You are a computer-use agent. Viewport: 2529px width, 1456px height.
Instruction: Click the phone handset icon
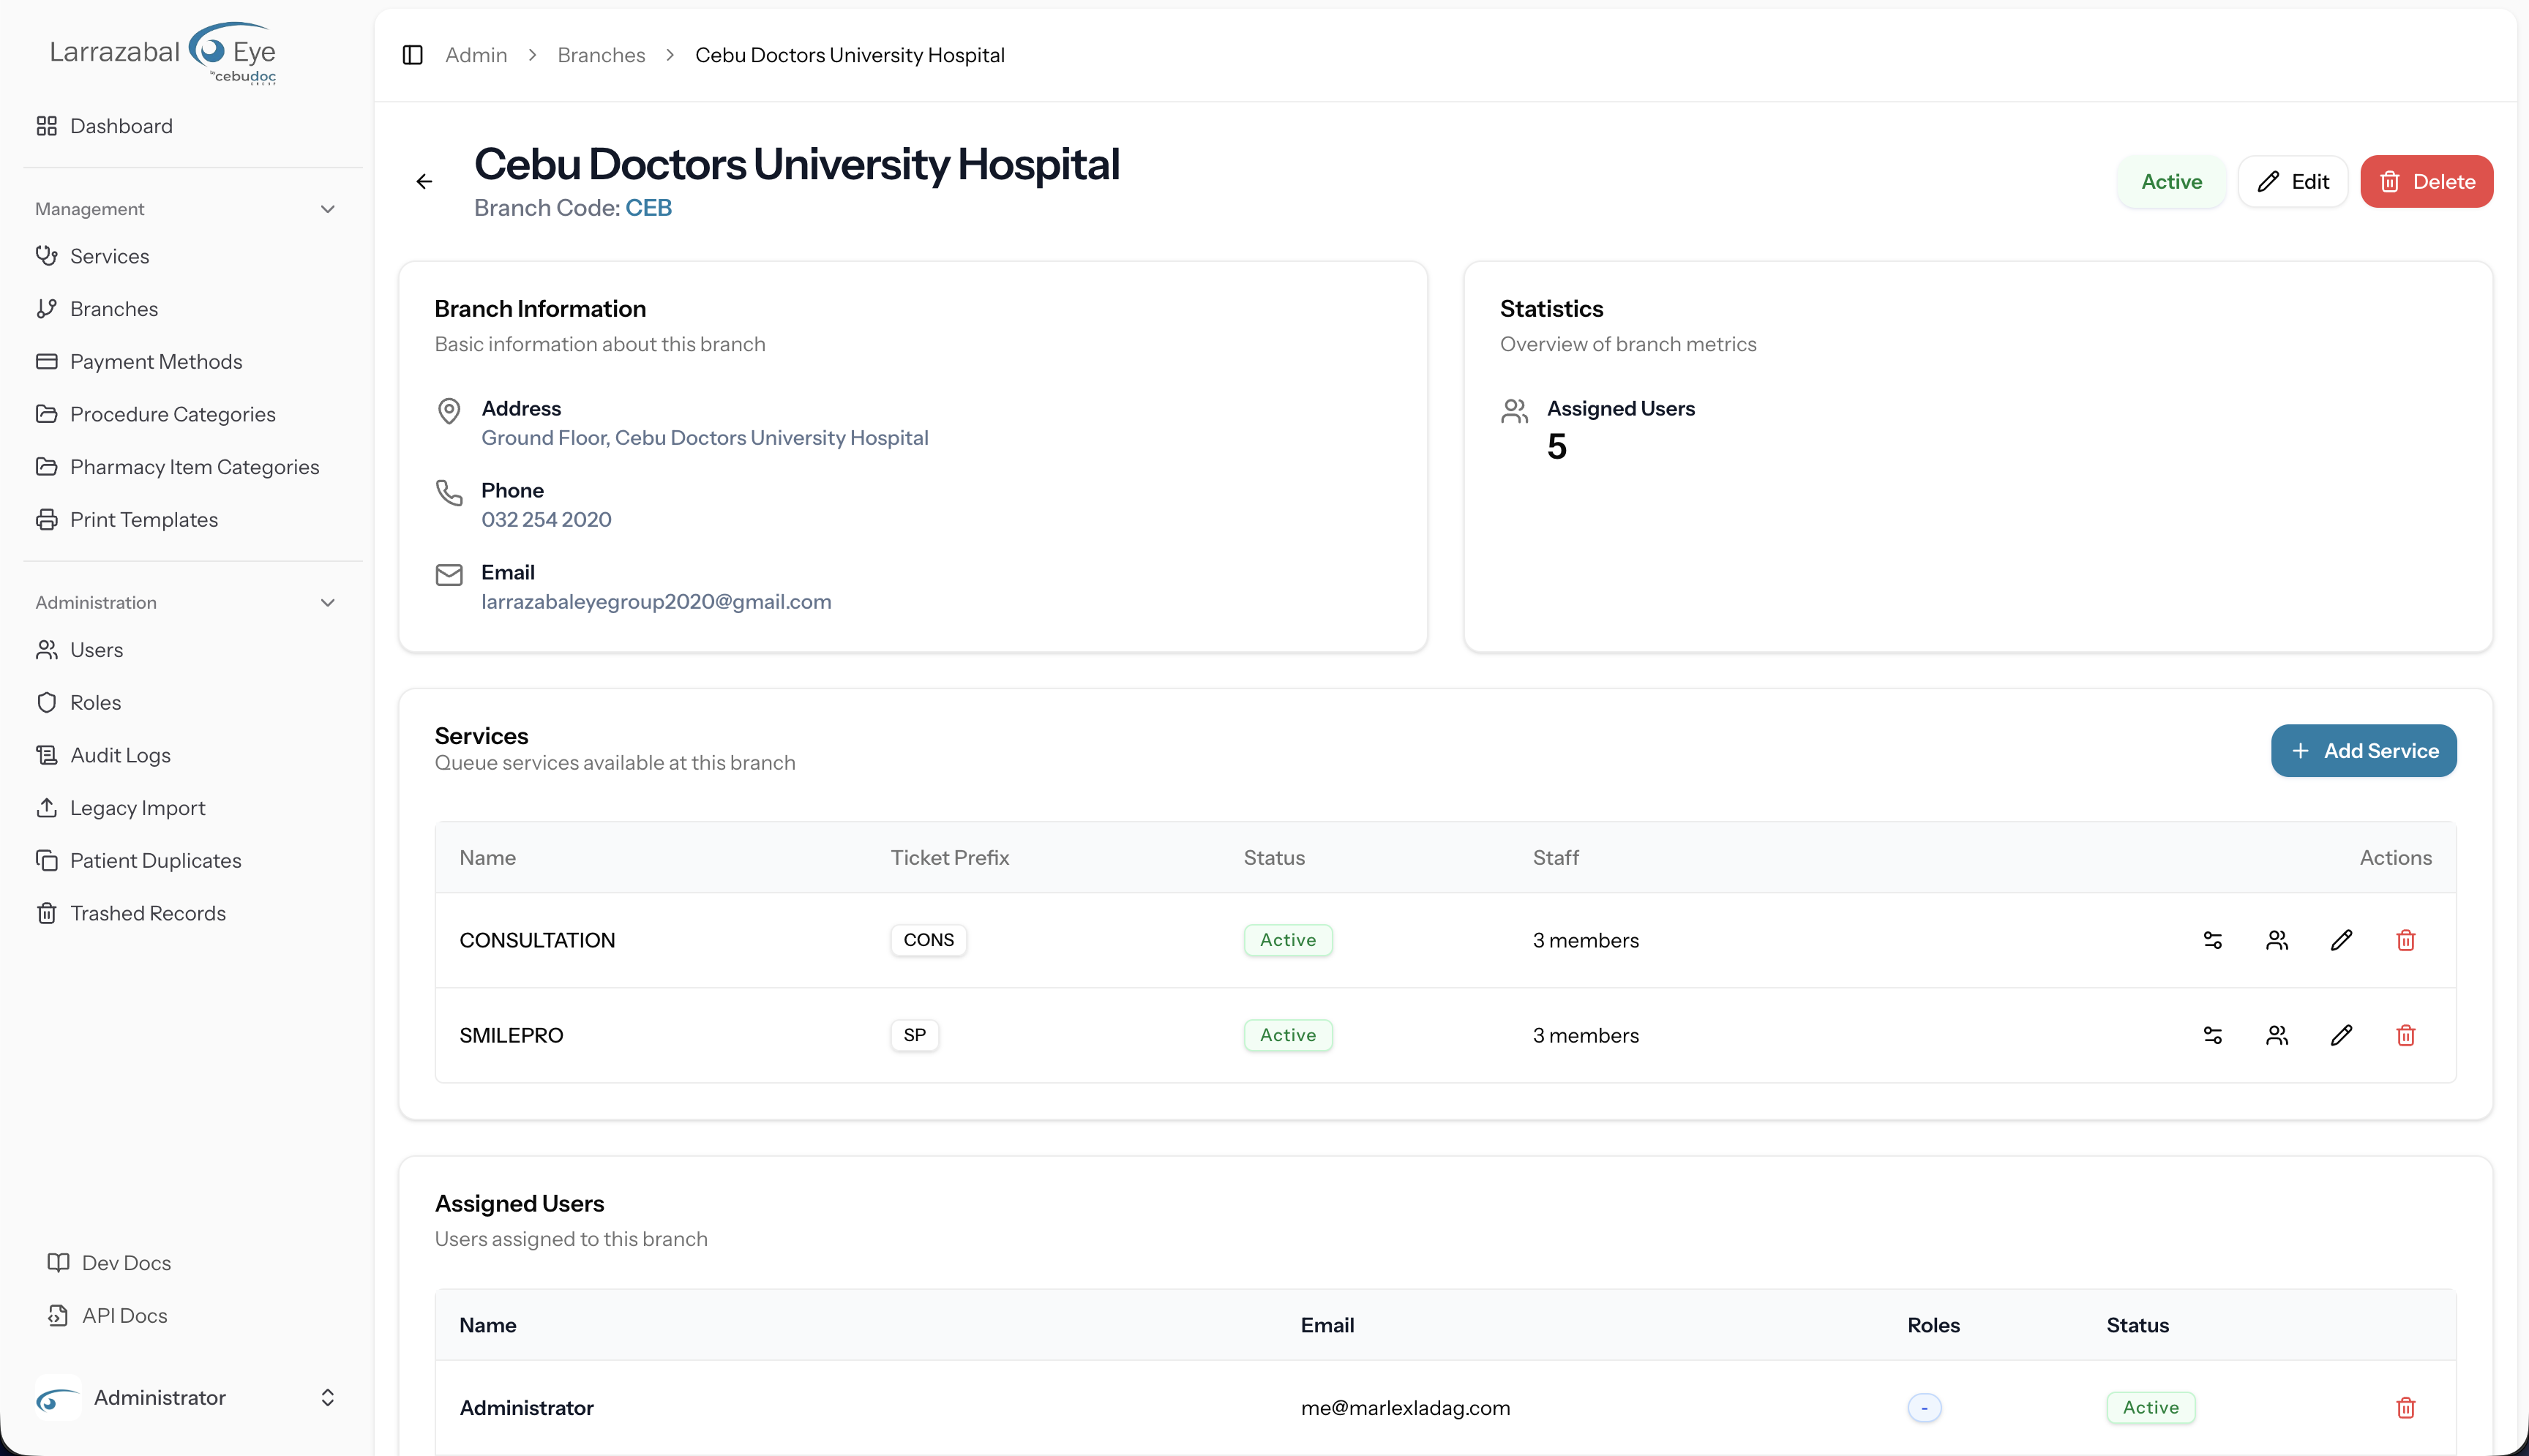point(449,493)
